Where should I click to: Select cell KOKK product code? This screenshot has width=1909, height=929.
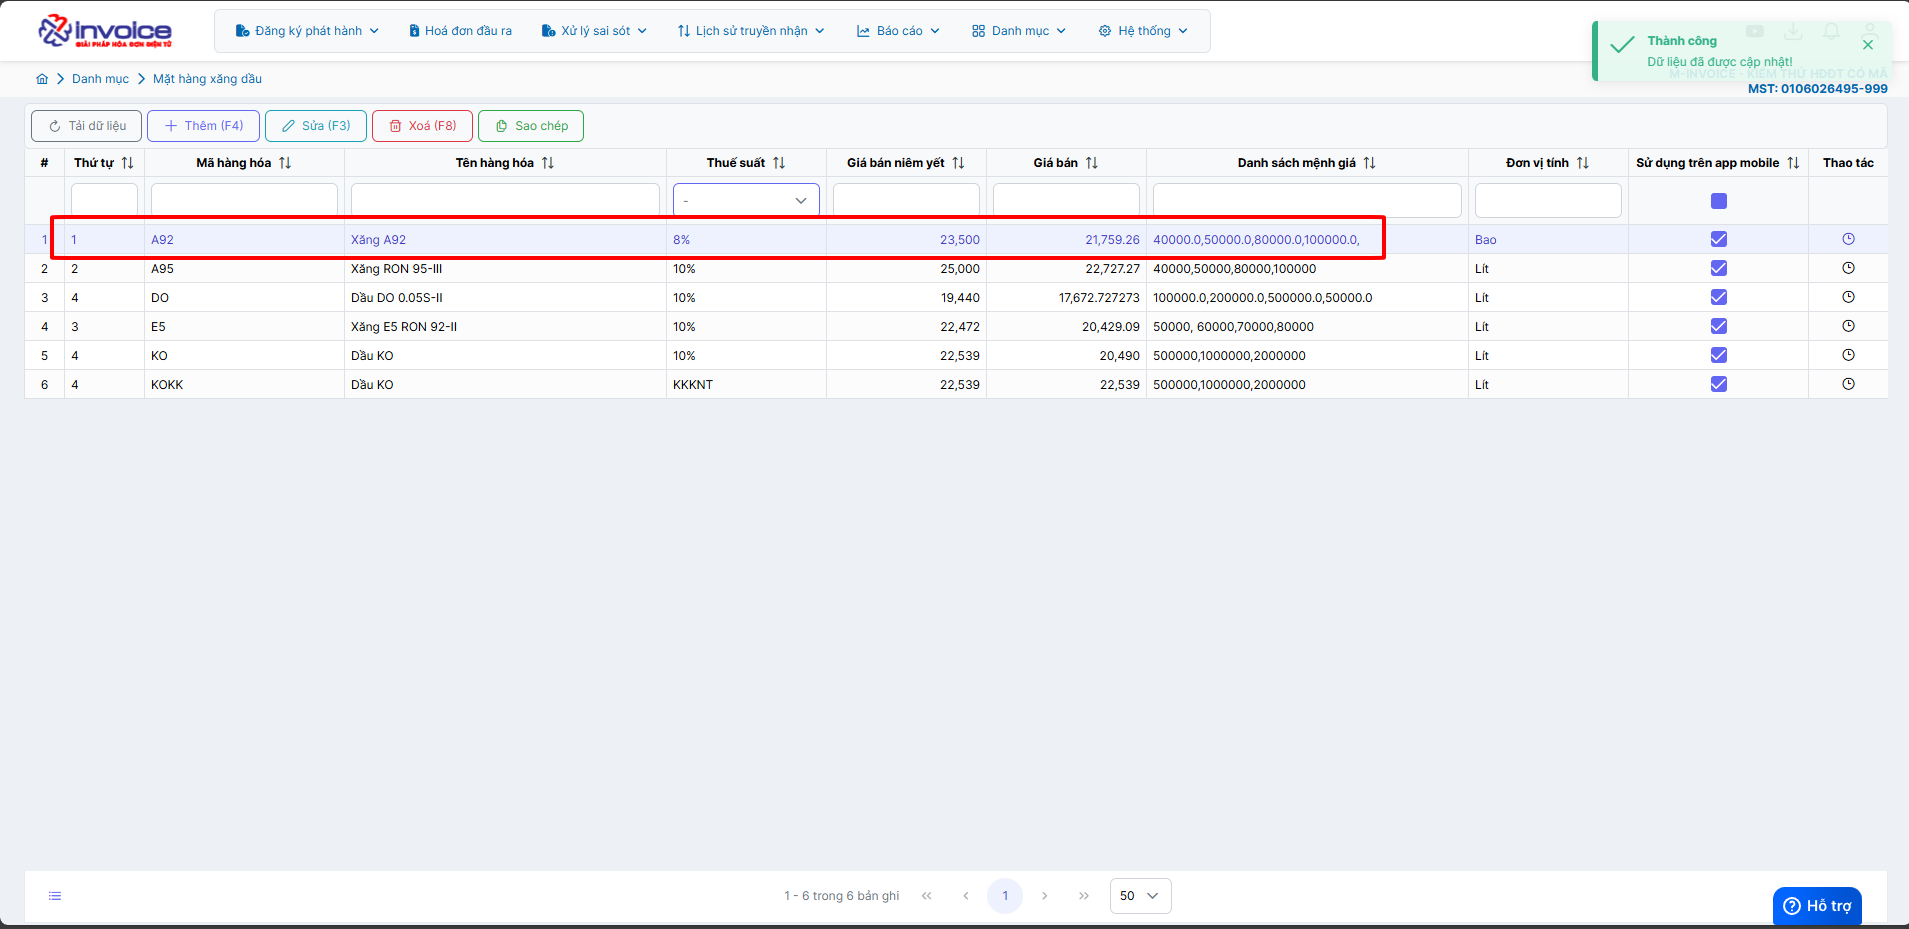[x=244, y=384]
